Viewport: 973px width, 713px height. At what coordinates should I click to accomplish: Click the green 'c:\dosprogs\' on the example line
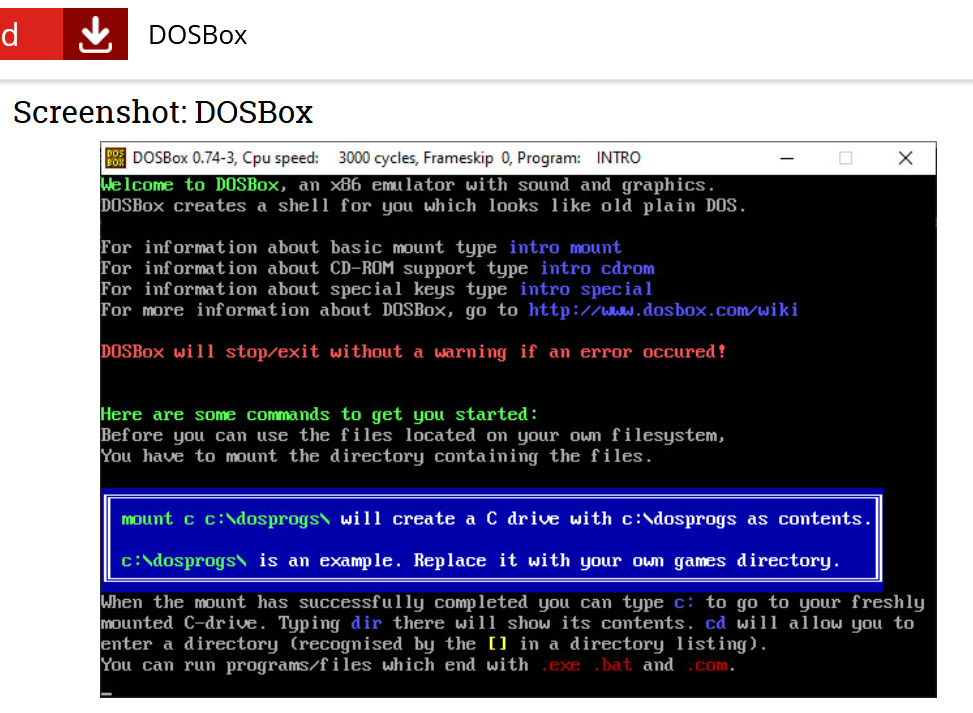[x=184, y=560]
